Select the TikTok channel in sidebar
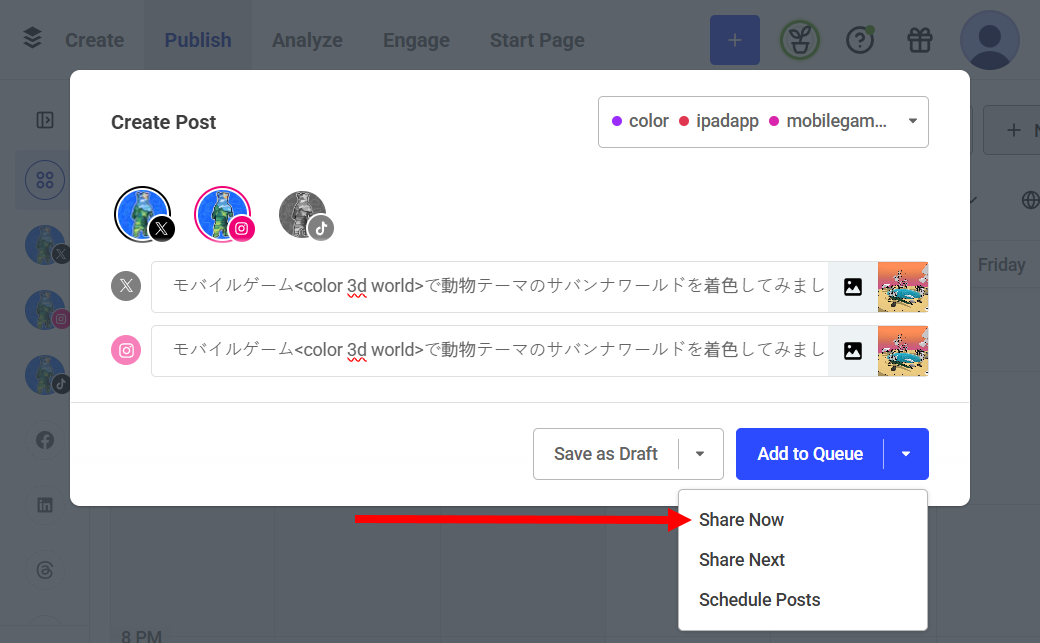The image size is (1040, 643). (x=46, y=375)
